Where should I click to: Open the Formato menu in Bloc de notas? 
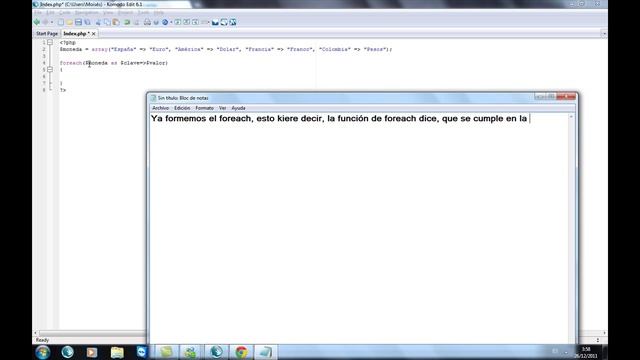[x=204, y=108]
